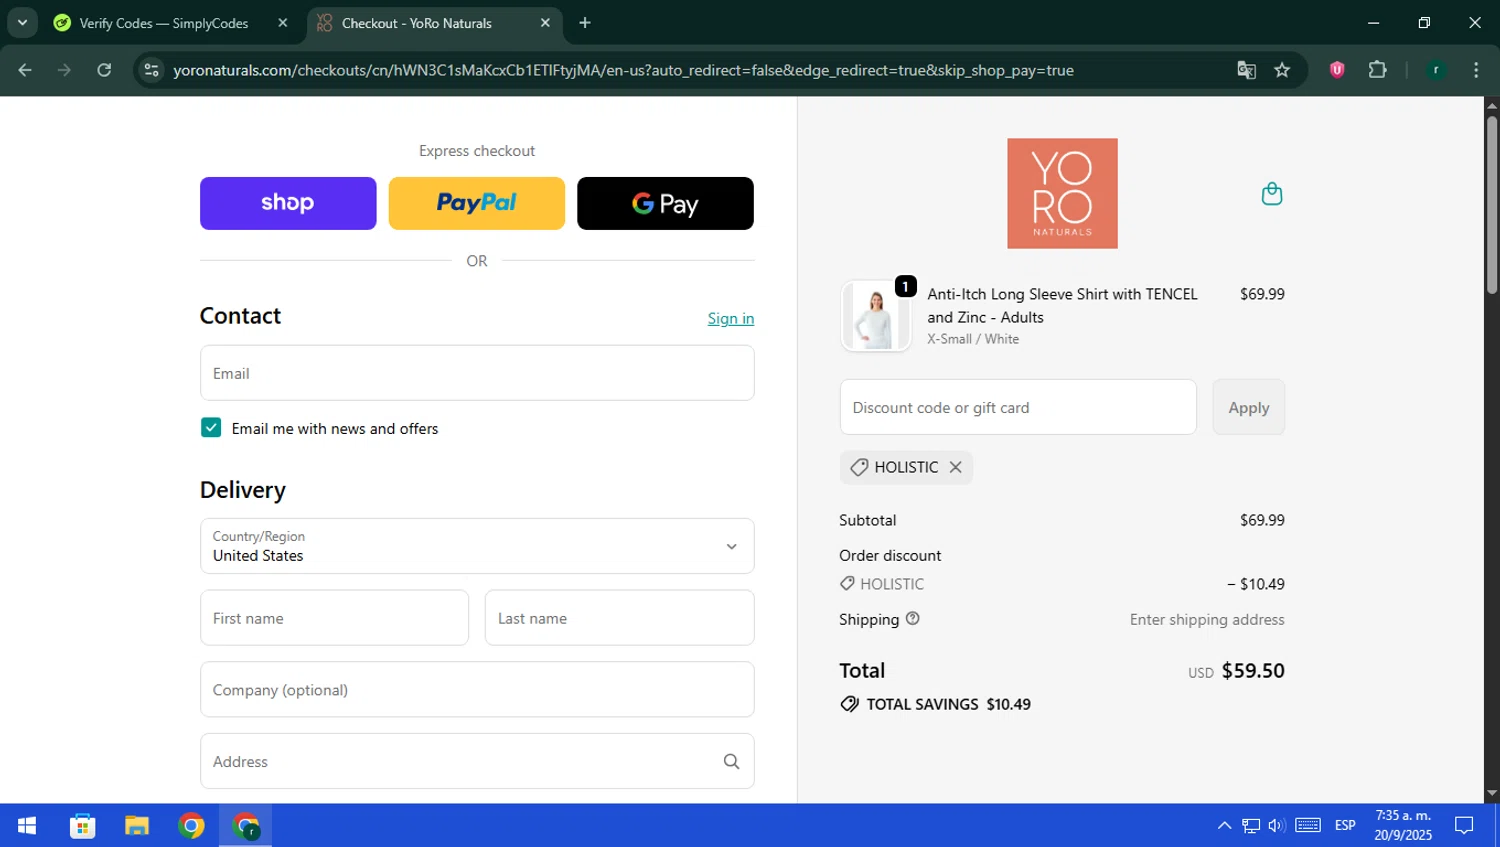Open a new browser tab

pyautogui.click(x=585, y=23)
